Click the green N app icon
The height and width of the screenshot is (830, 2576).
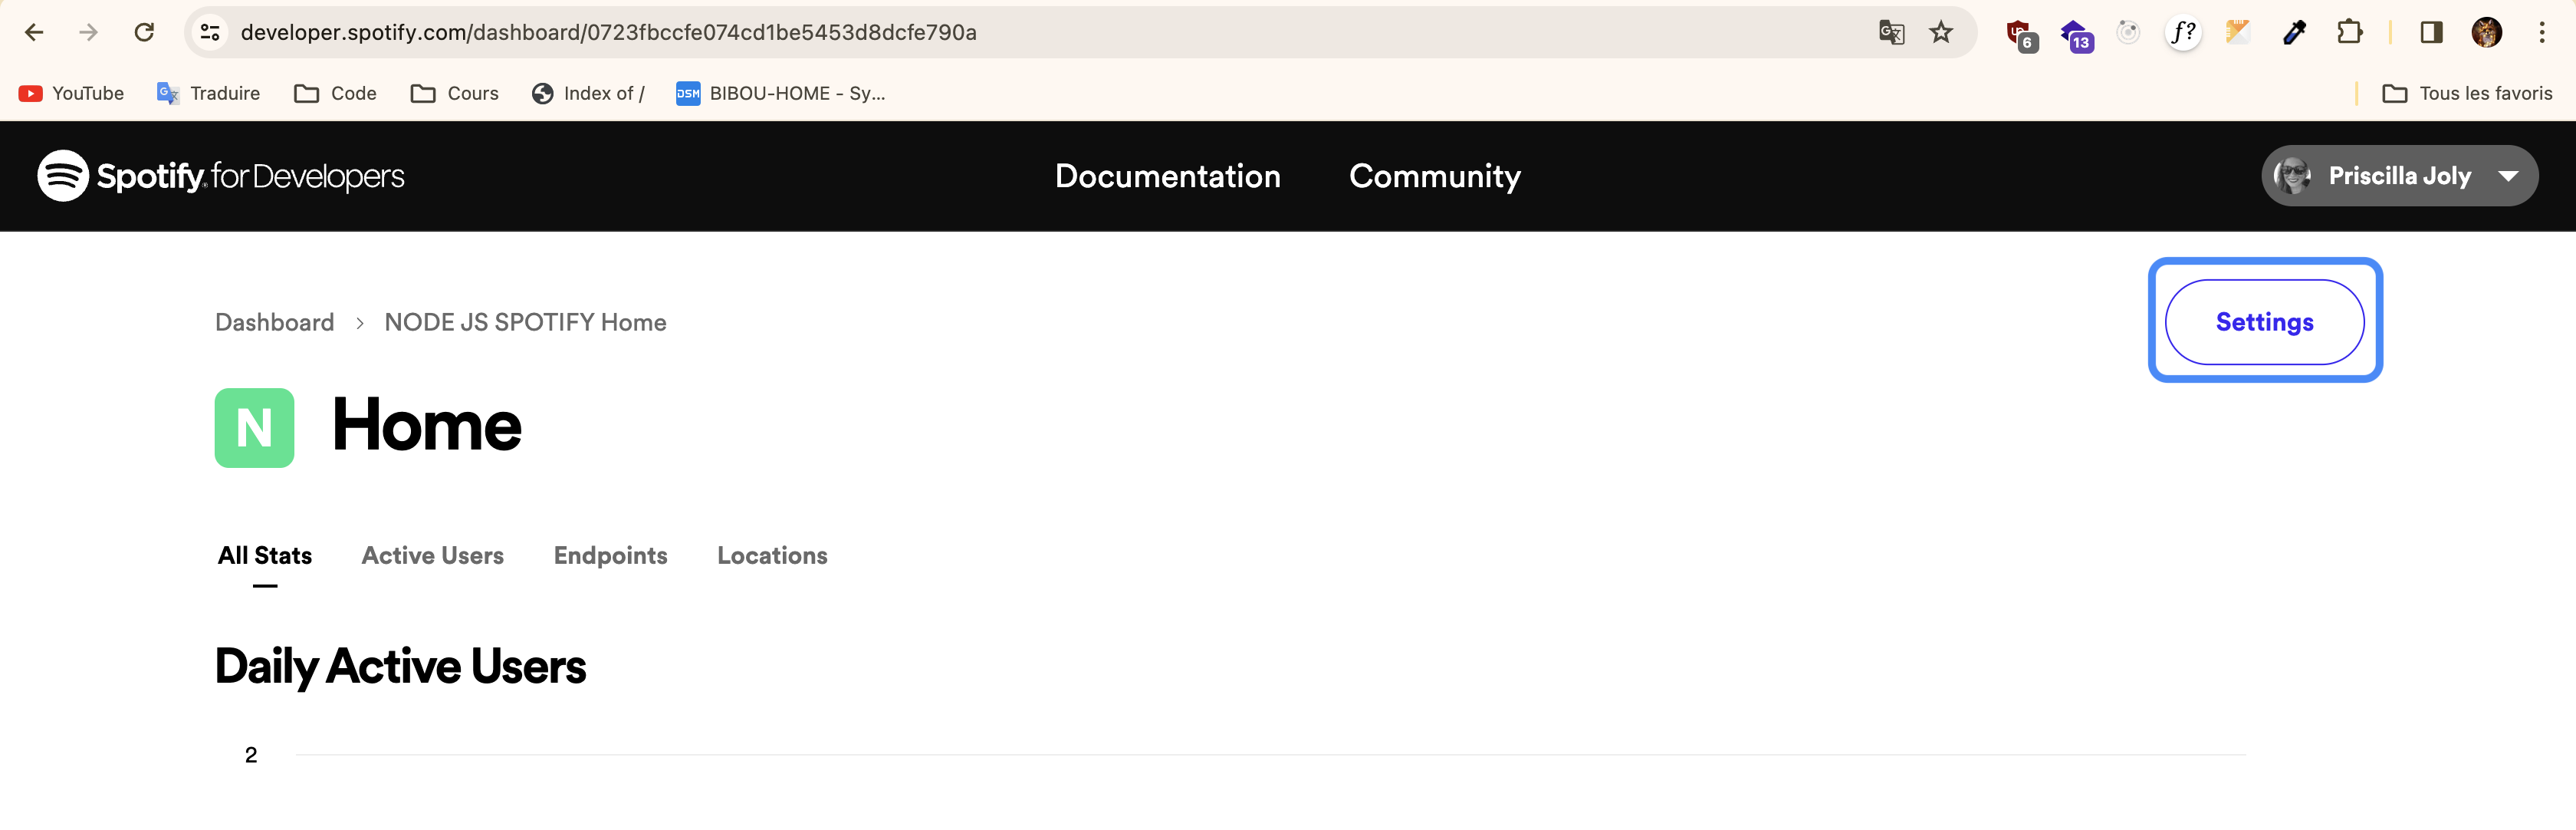(x=254, y=428)
